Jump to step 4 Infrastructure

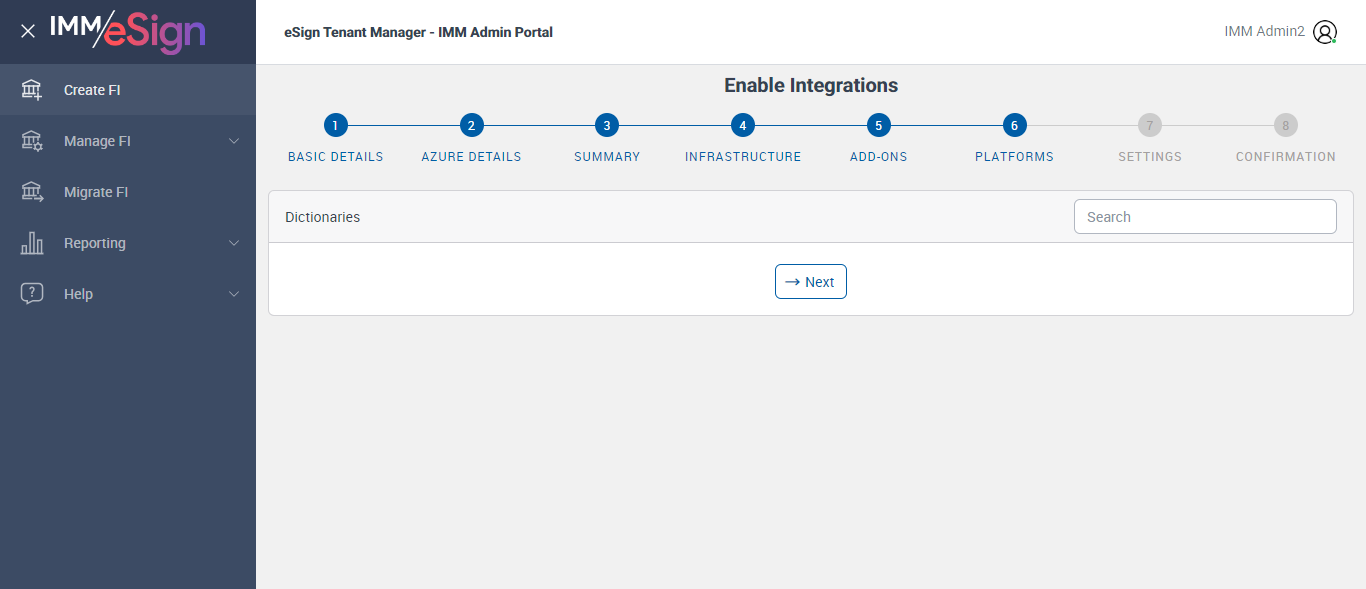pyautogui.click(x=742, y=126)
